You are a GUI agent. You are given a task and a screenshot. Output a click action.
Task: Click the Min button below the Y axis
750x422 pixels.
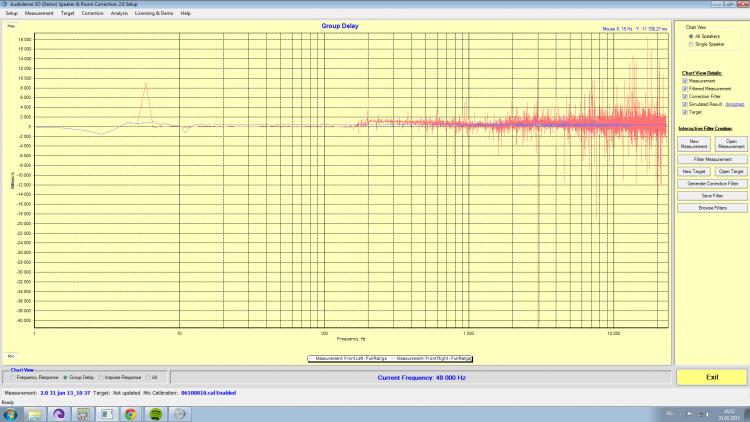[11, 356]
